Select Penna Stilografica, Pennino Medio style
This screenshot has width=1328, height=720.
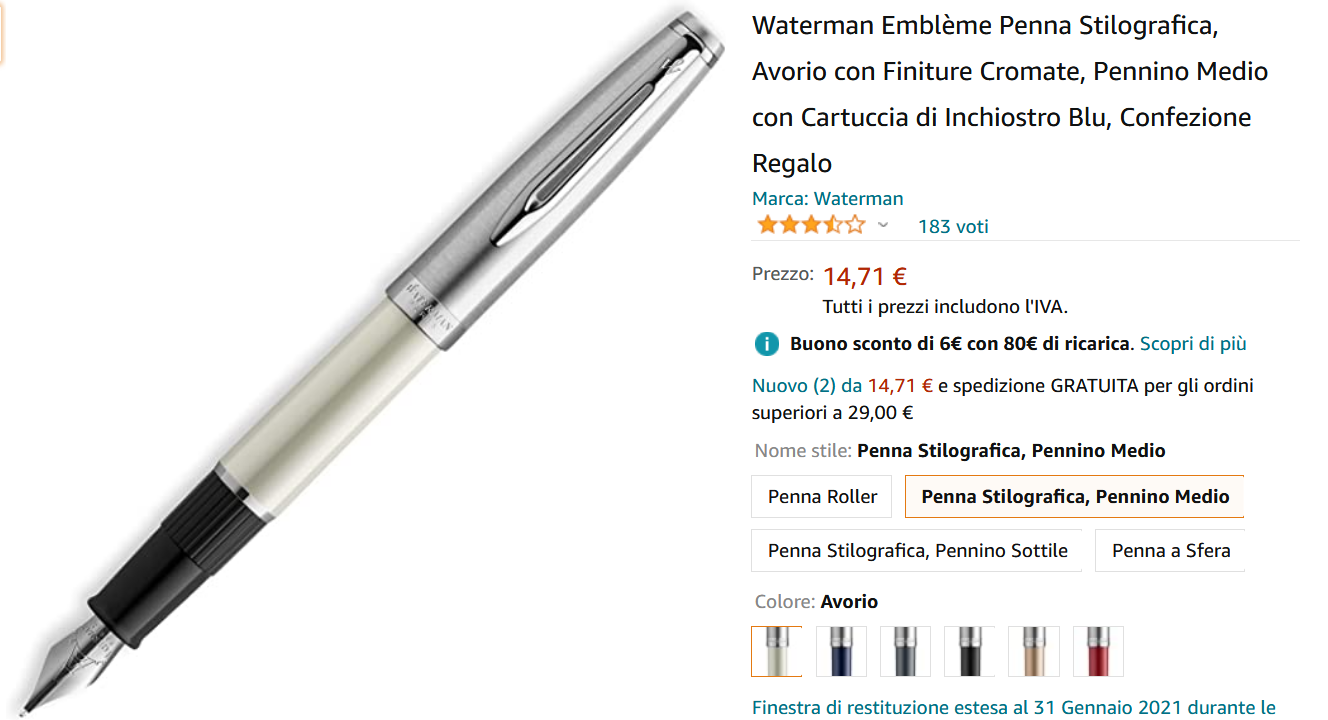pyautogui.click(x=1075, y=496)
